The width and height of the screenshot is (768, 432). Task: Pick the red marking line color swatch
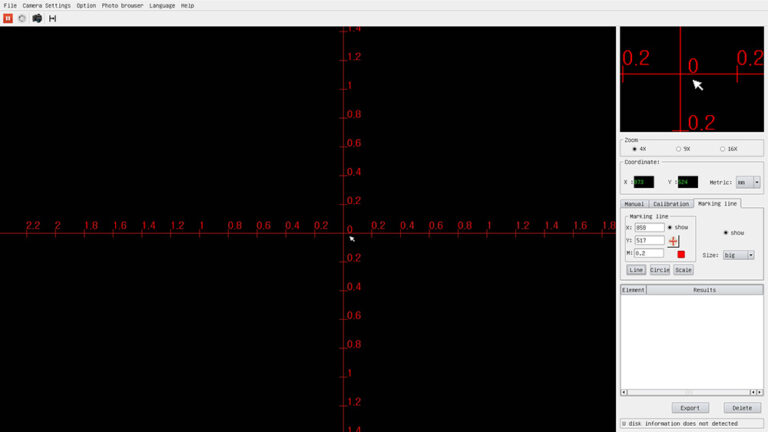(681, 254)
